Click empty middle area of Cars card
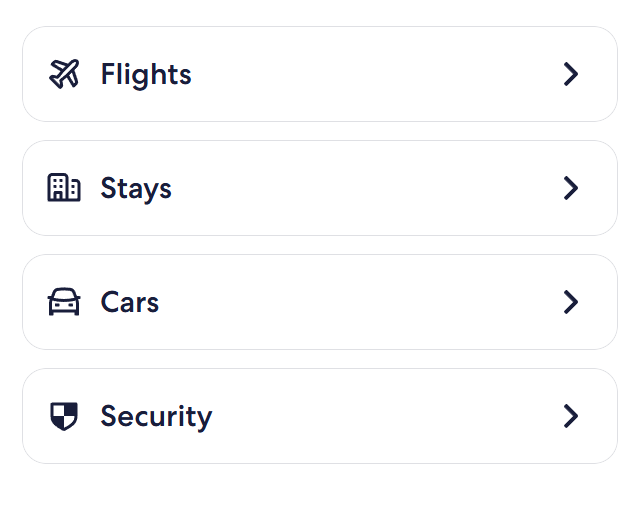The width and height of the screenshot is (628, 511). click(360, 302)
